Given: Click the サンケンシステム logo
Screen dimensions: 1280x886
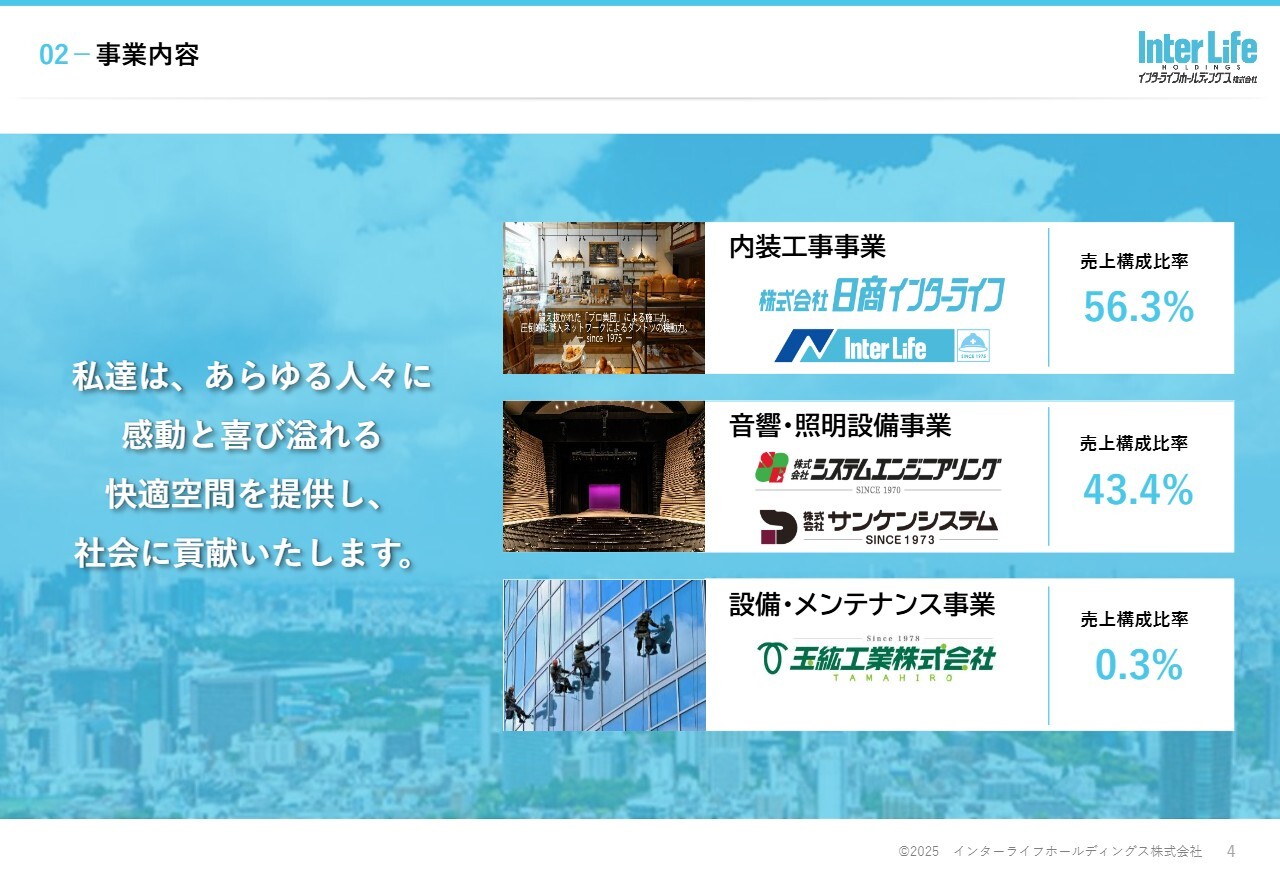Looking at the screenshot, I should coord(877,526).
